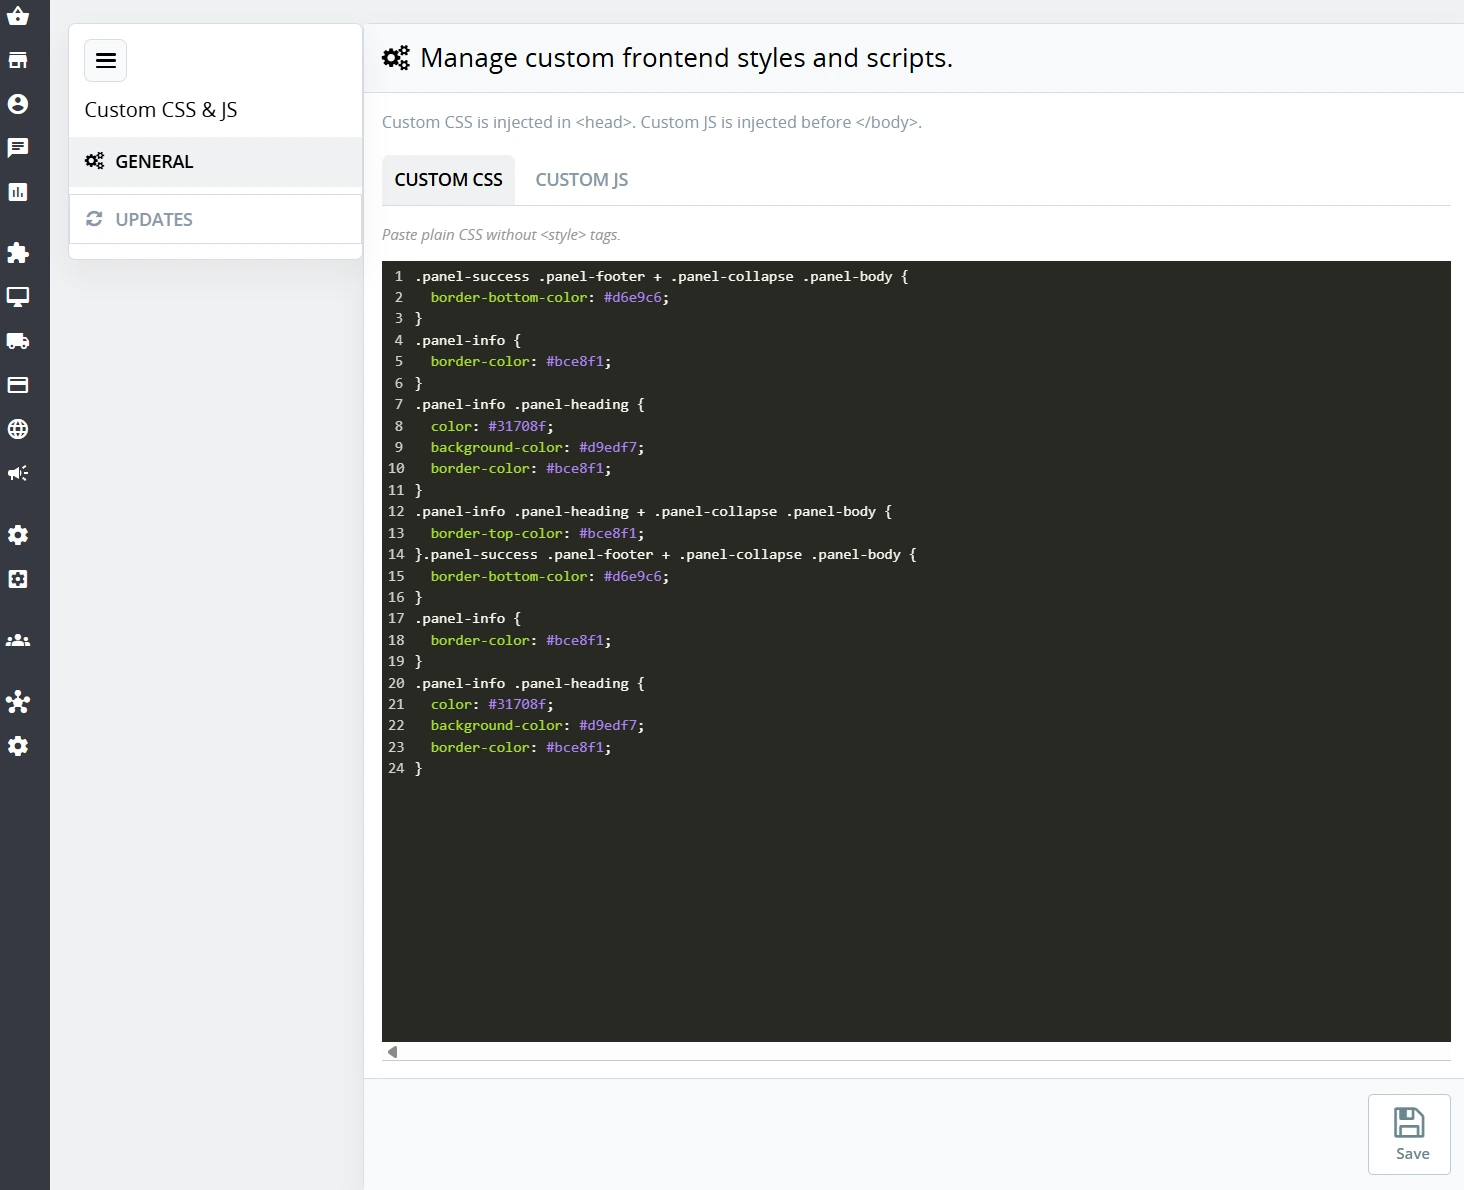Open the shipping truck icon in sidebar

(x=18, y=341)
